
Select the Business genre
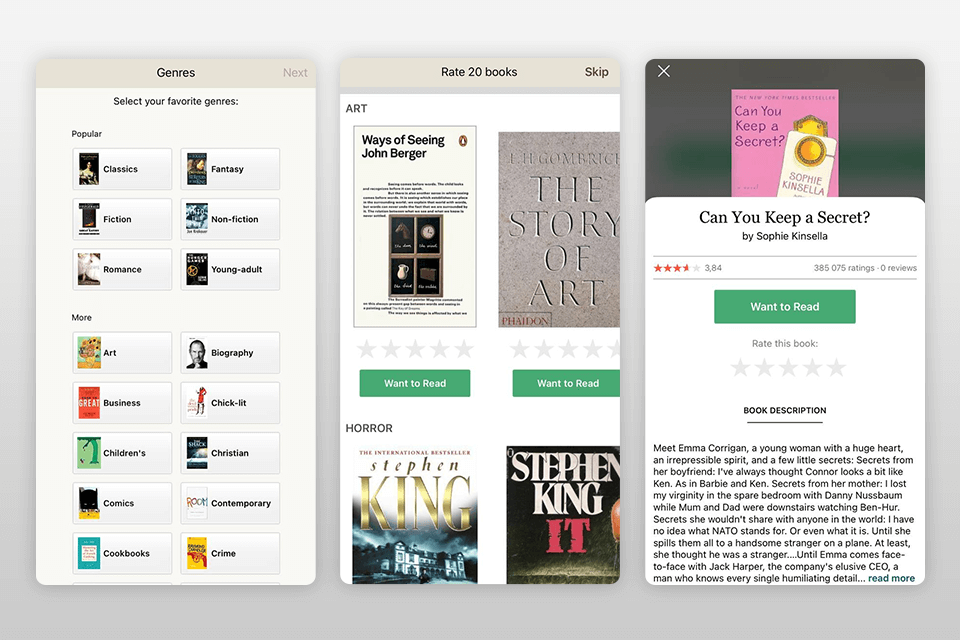(121, 403)
